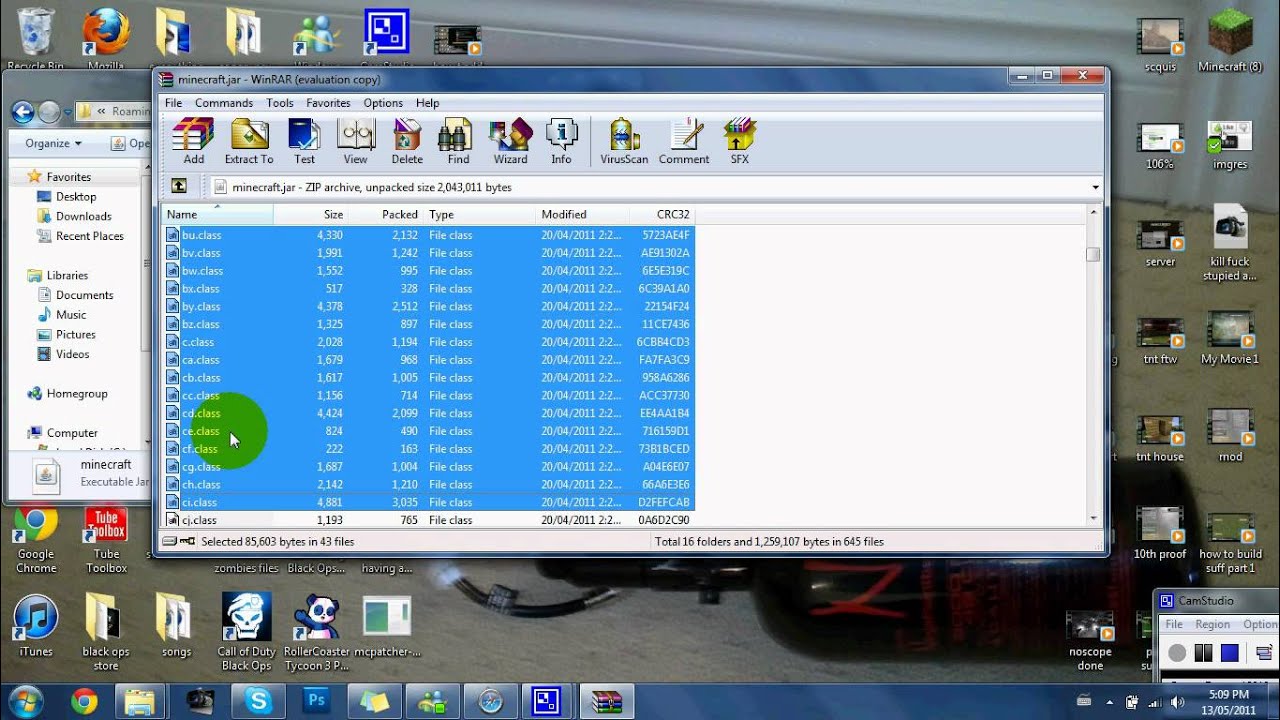This screenshot has height=720, width=1280.
Task: Start VirusScan from the WinRAR toolbar
Action: click(624, 141)
